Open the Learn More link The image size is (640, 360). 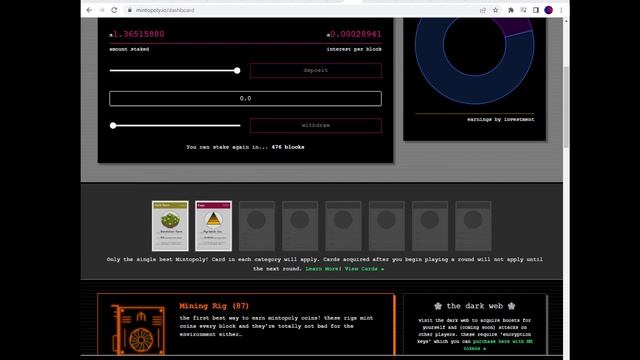(x=322, y=269)
